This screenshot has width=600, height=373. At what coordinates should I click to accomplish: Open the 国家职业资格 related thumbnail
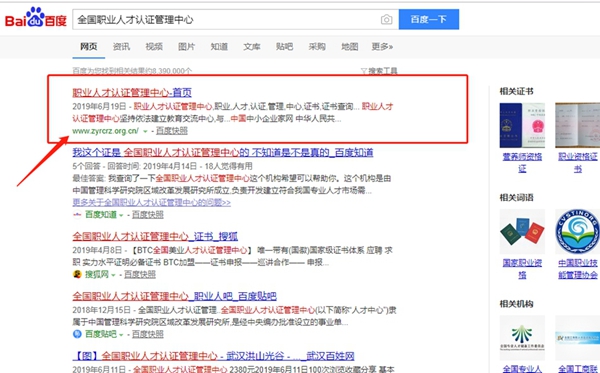click(x=522, y=231)
